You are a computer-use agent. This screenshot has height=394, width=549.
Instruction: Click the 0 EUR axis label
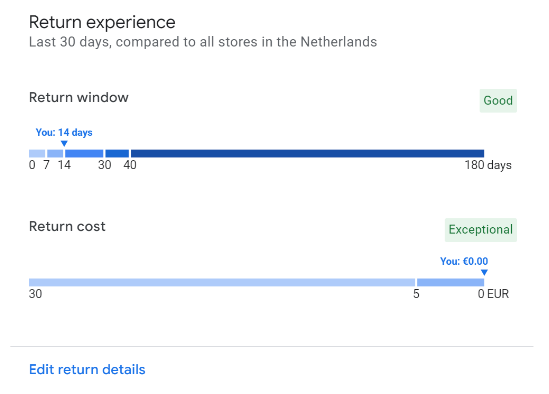point(493,294)
